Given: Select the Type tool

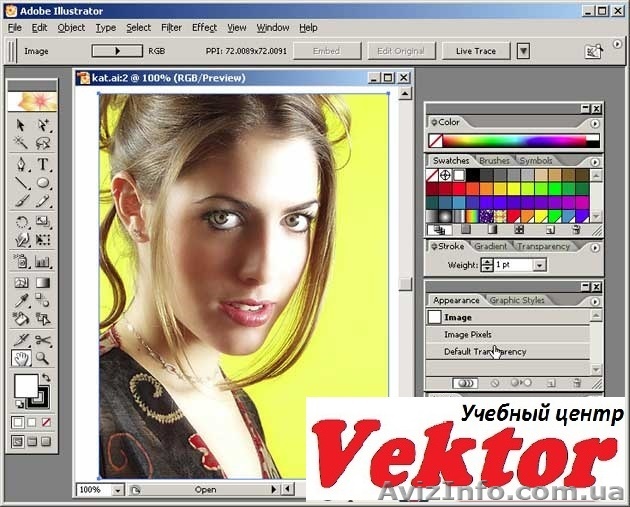Looking at the screenshot, I should click(x=43, y=164).
